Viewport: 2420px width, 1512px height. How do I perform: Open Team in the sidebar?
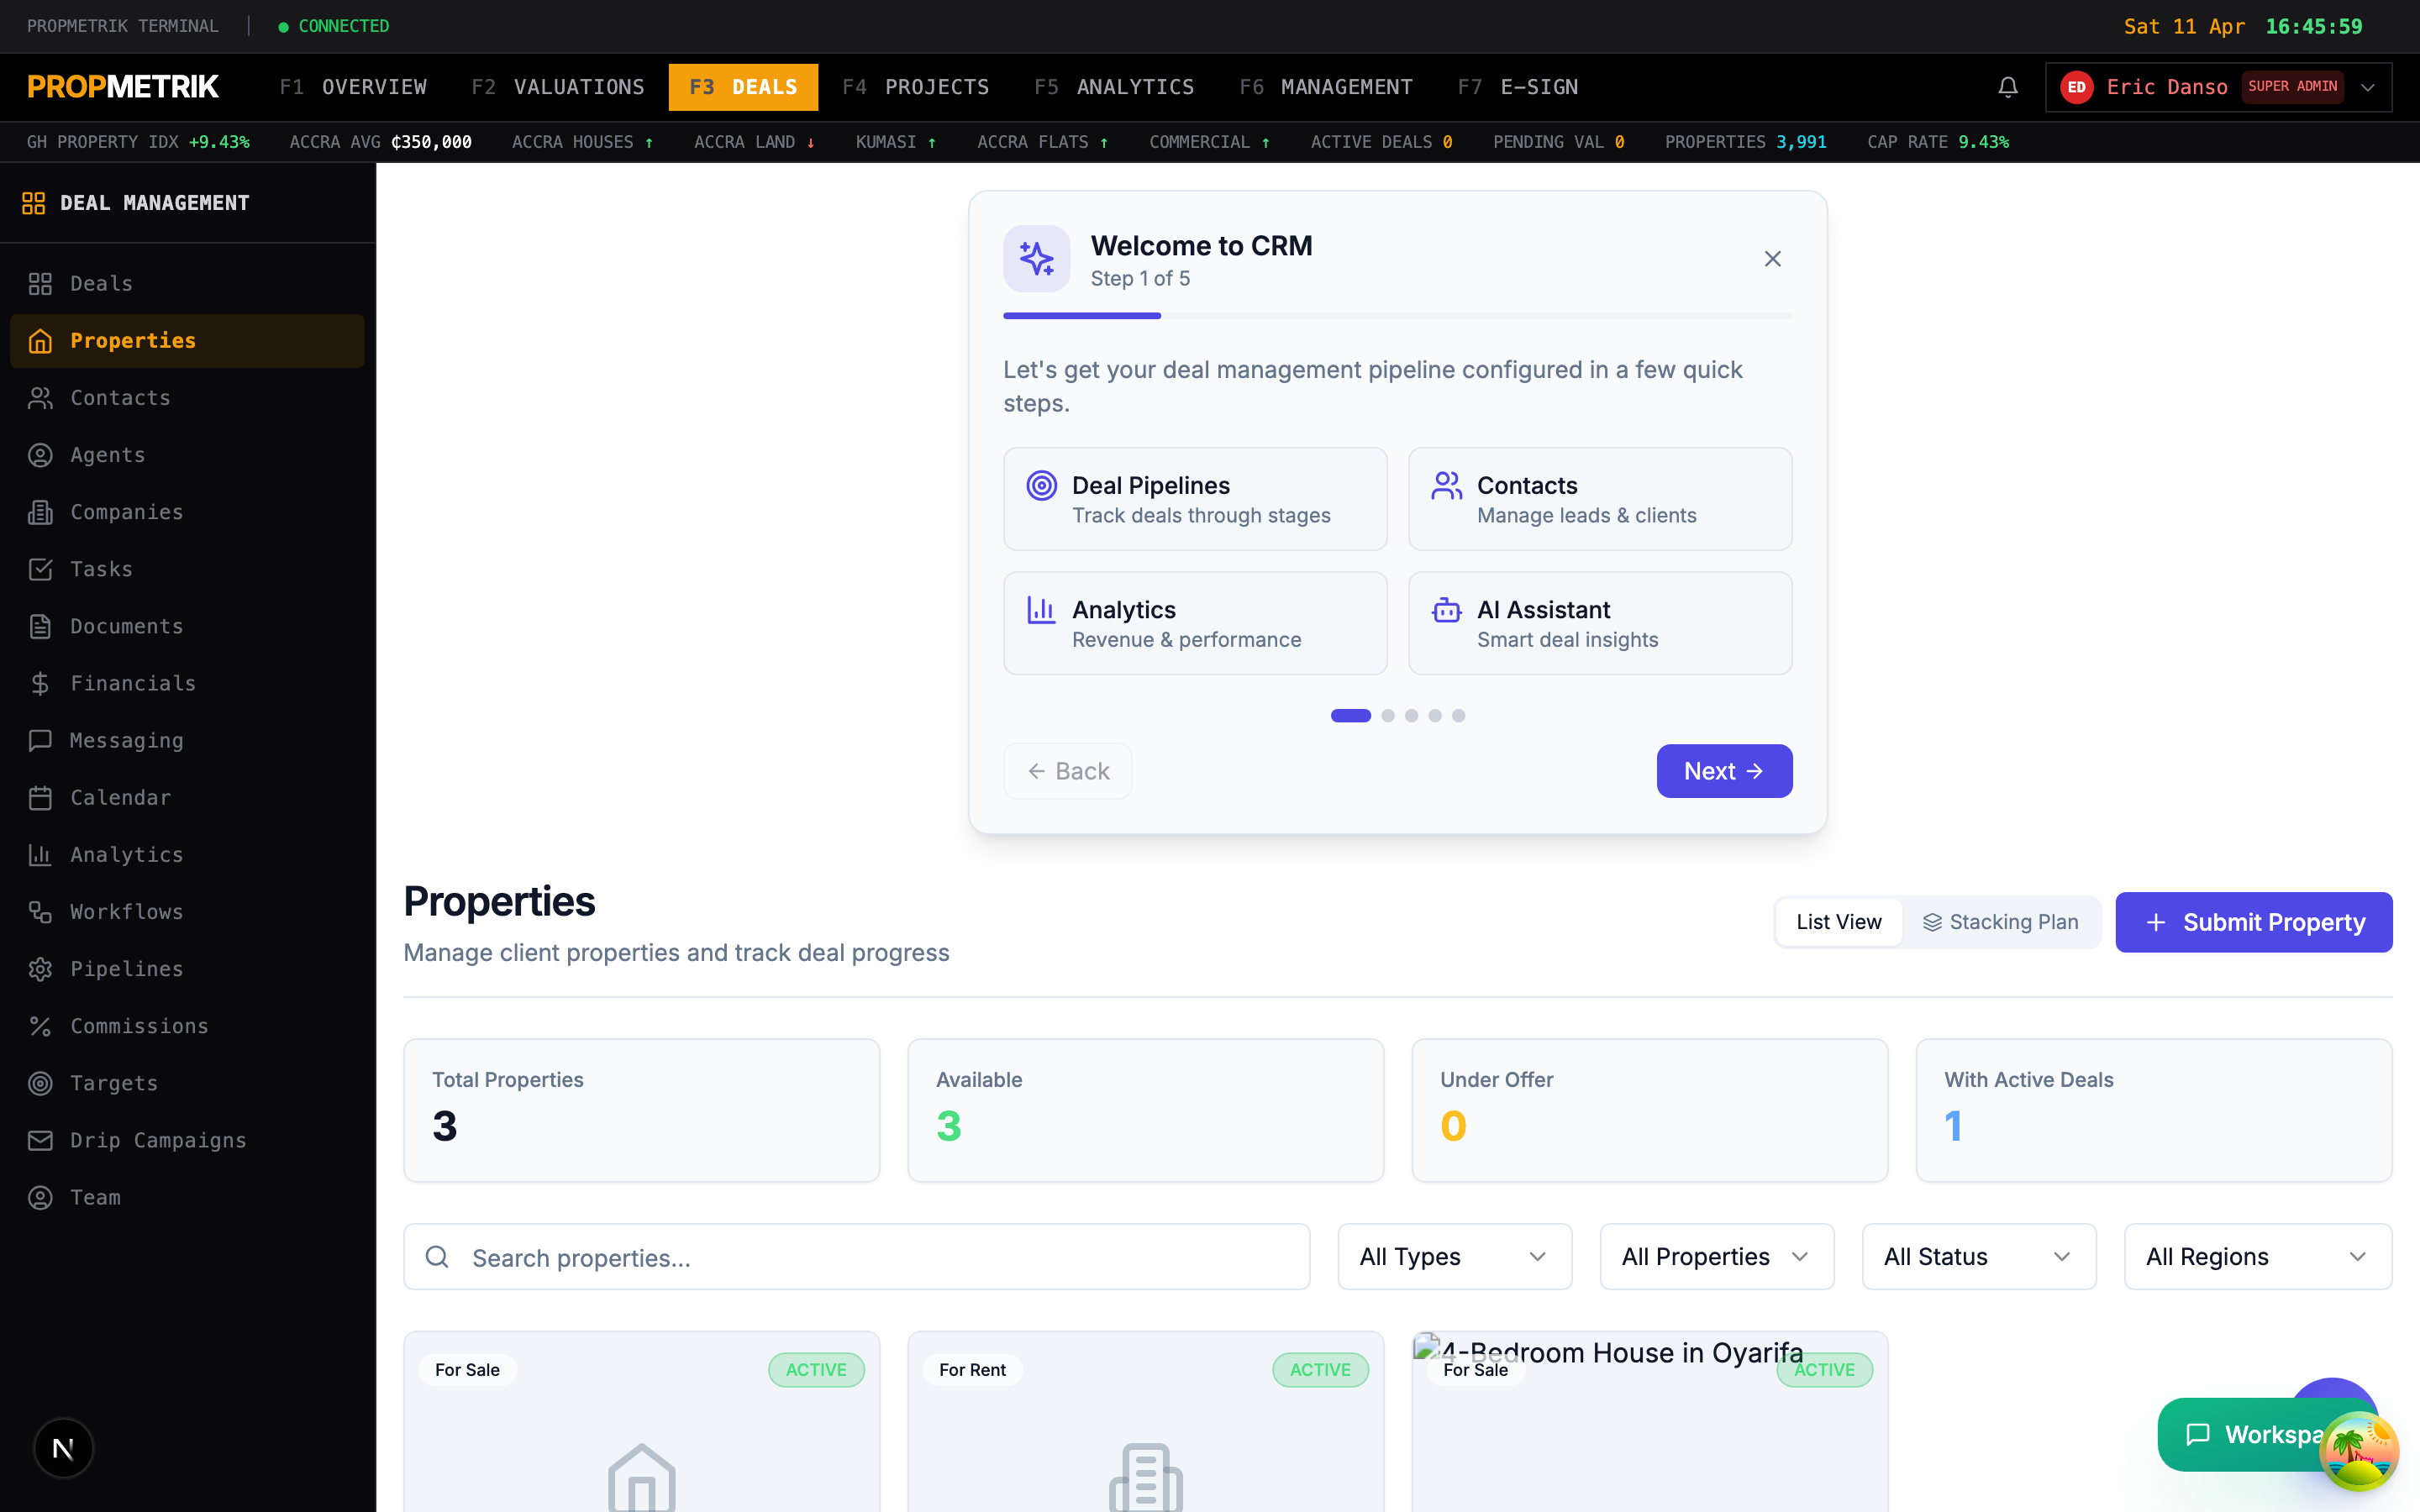(x=187, y=1197)
